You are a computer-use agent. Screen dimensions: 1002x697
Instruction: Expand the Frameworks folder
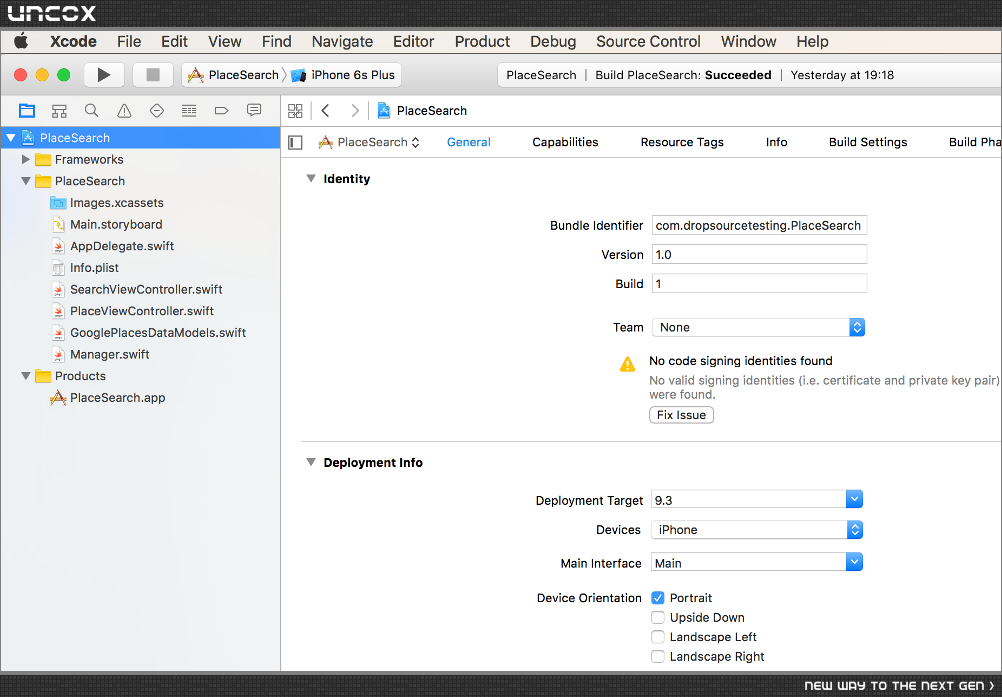click(26, 159)
